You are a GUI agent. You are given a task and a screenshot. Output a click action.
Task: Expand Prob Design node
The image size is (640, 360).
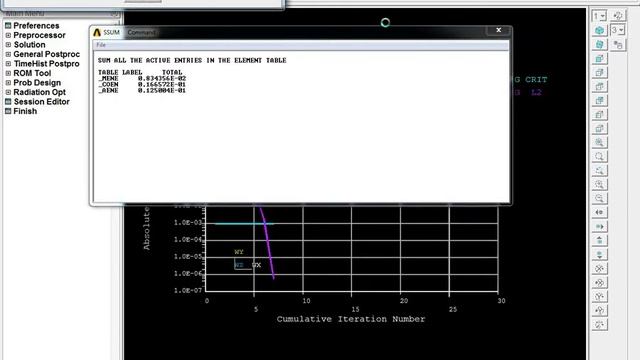8,83
